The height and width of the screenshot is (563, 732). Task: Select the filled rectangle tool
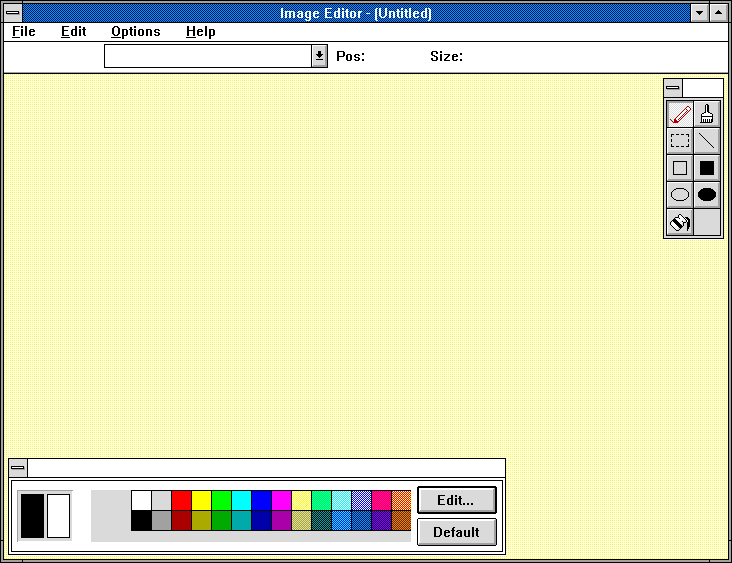pyautogui.click(x=707, y=168)
